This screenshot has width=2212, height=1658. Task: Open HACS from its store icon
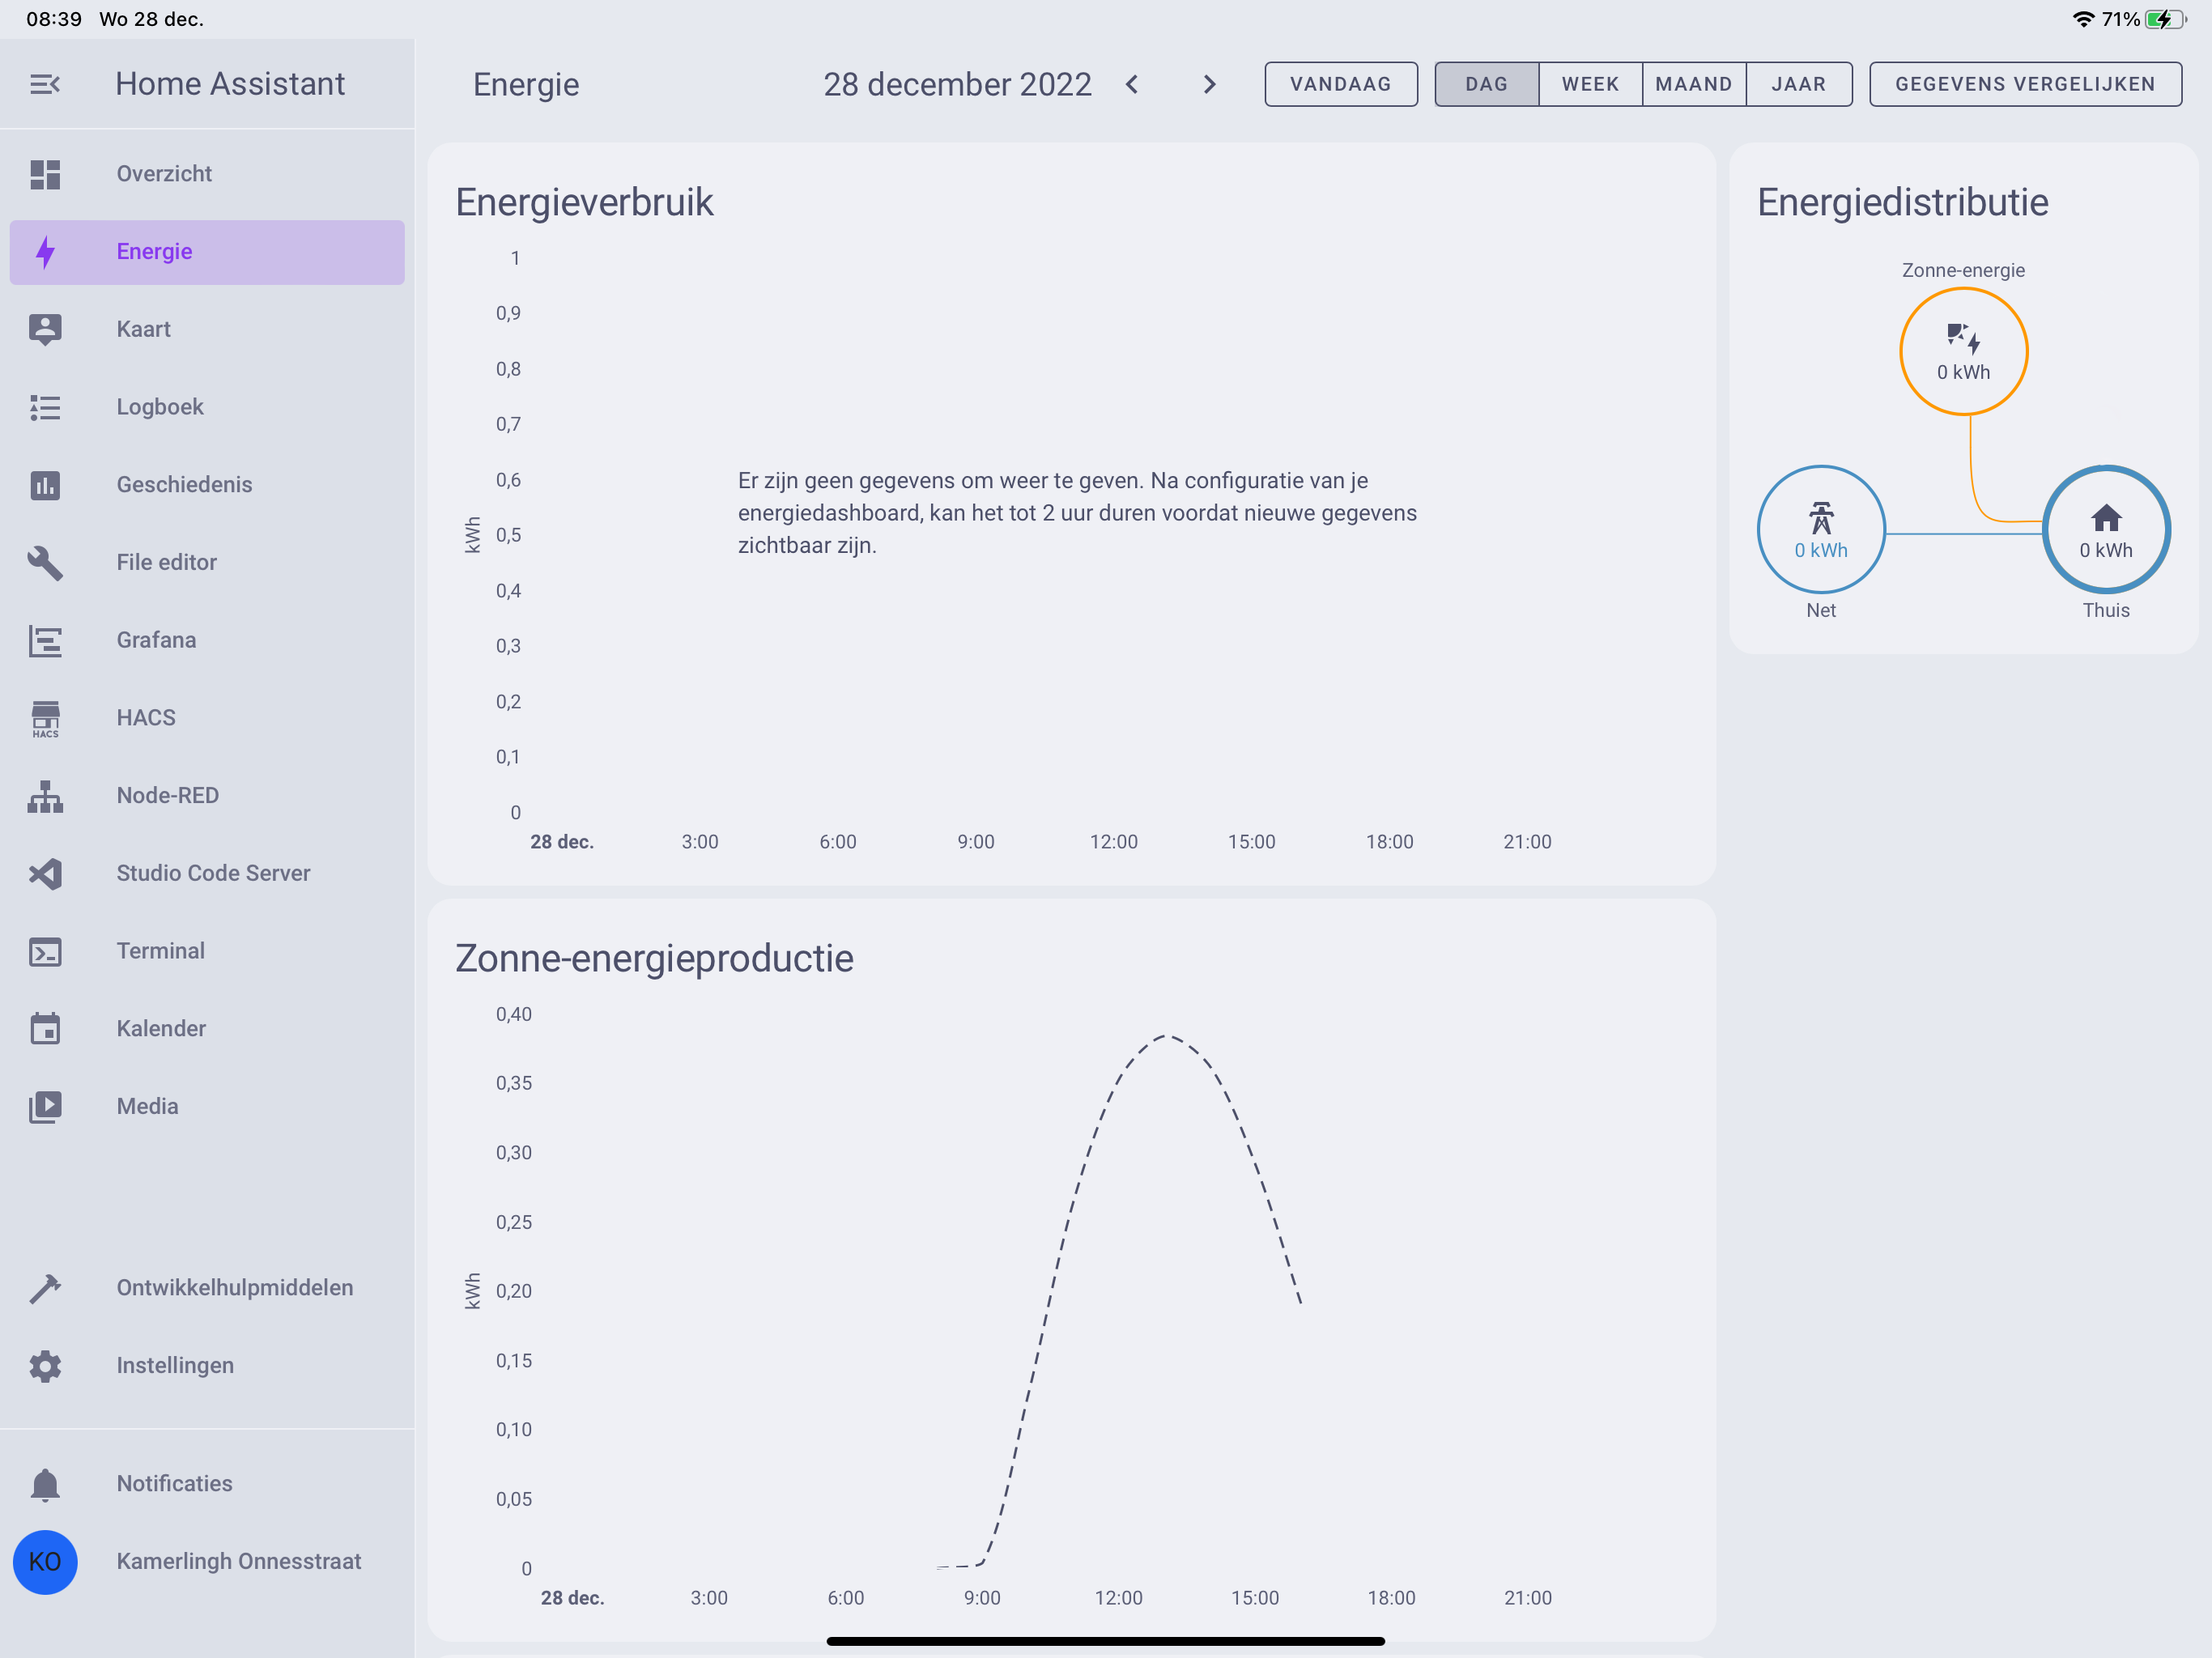point(45,718)
